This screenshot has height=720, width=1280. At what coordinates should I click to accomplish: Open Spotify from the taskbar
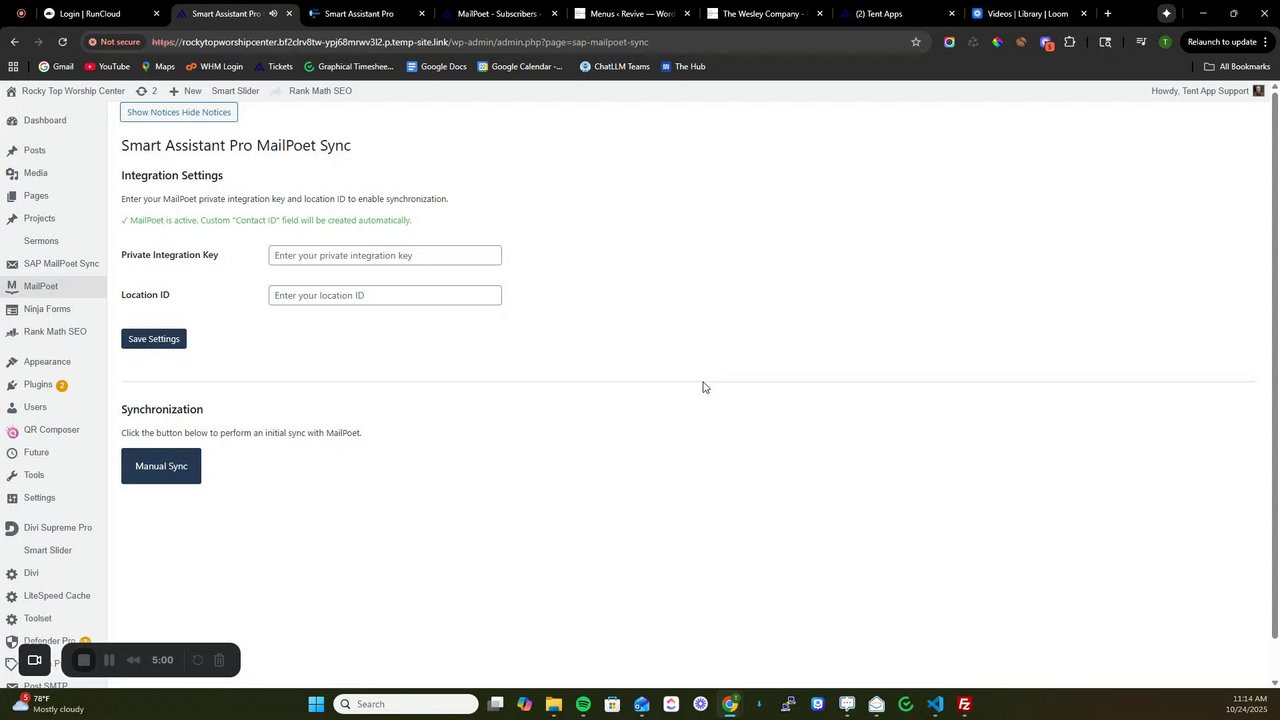[x=583, y=704]
